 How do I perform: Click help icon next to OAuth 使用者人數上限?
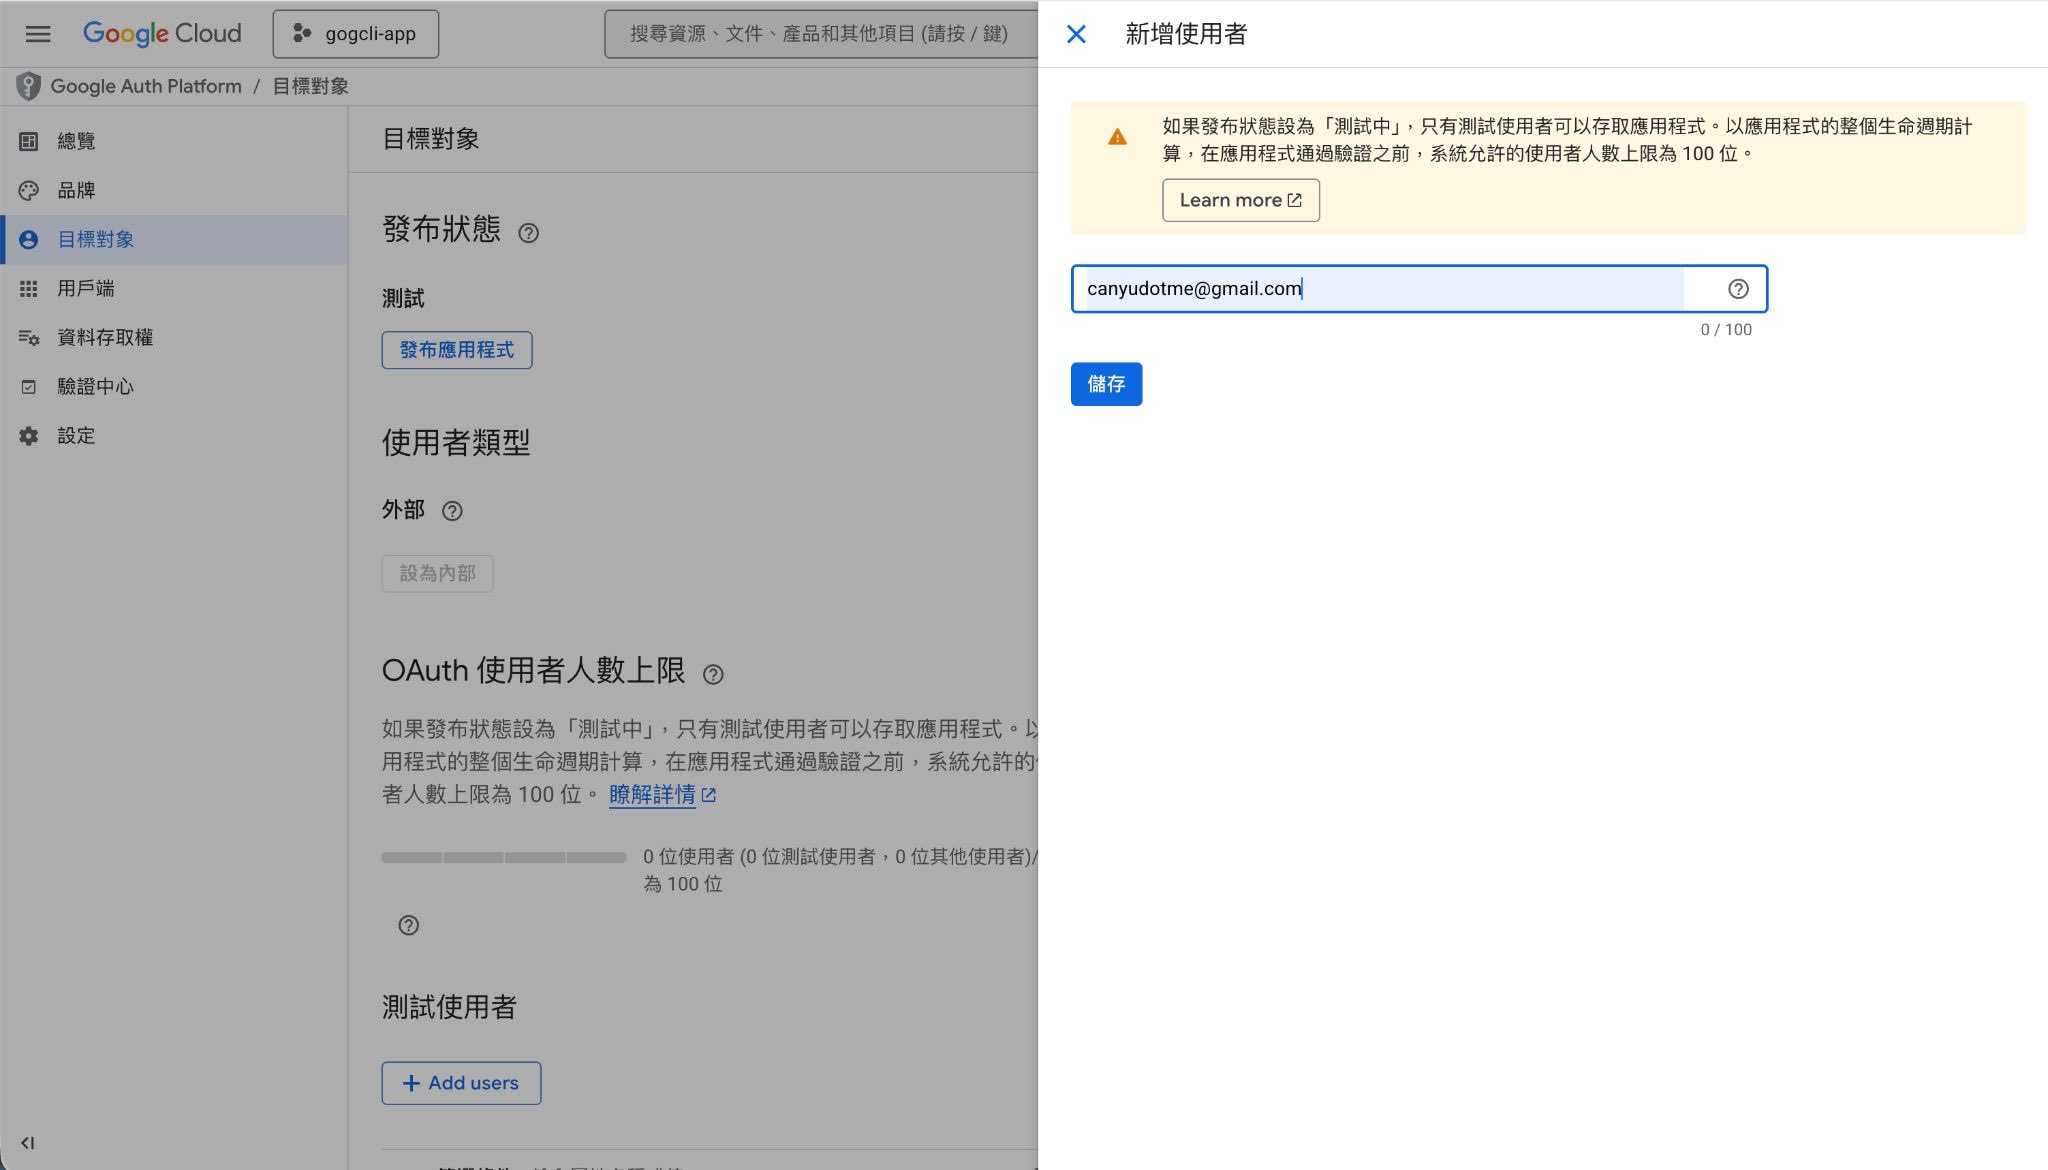point(712,674)
